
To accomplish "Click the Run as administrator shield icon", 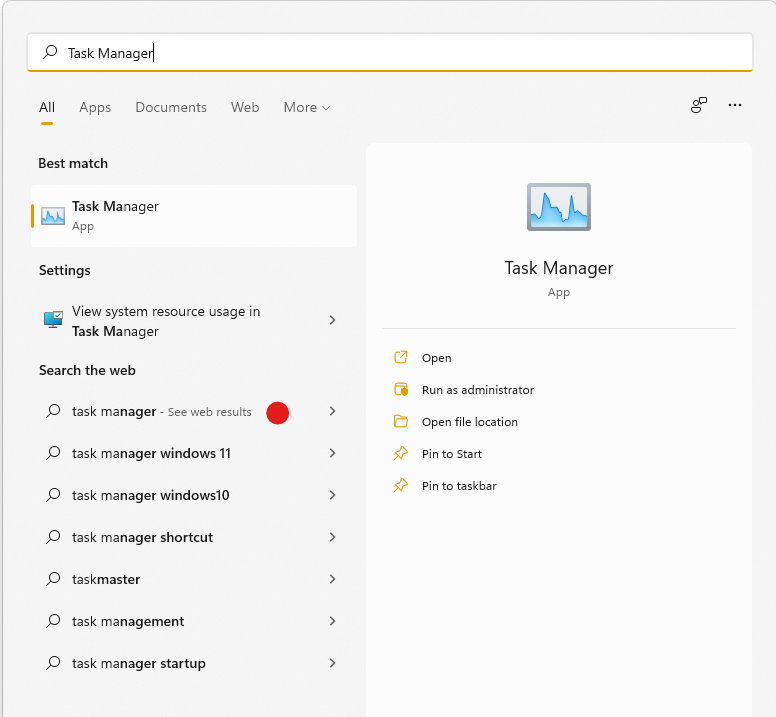I will (401, 390).
